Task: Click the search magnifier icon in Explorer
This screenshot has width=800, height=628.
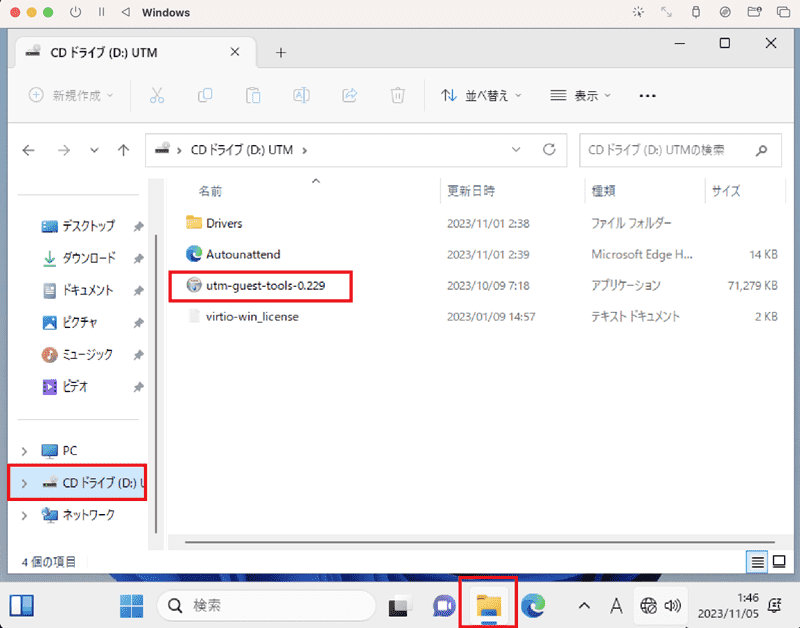Action: point(761,150)
